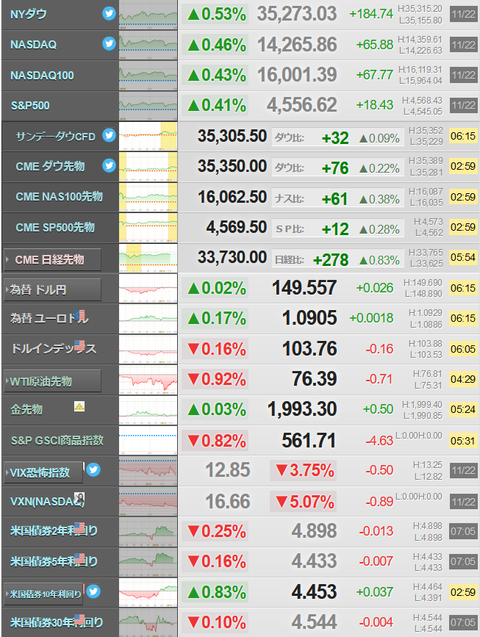The image size is (480, 637).
Task: Click the NYダウ mini chart thumbnail
Action: coord(148,14)
